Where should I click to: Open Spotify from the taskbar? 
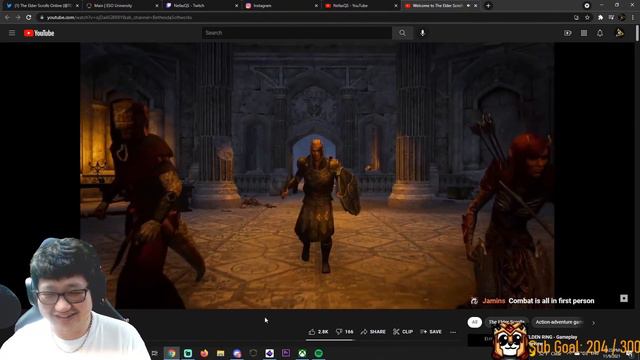(x=319, y=353)
